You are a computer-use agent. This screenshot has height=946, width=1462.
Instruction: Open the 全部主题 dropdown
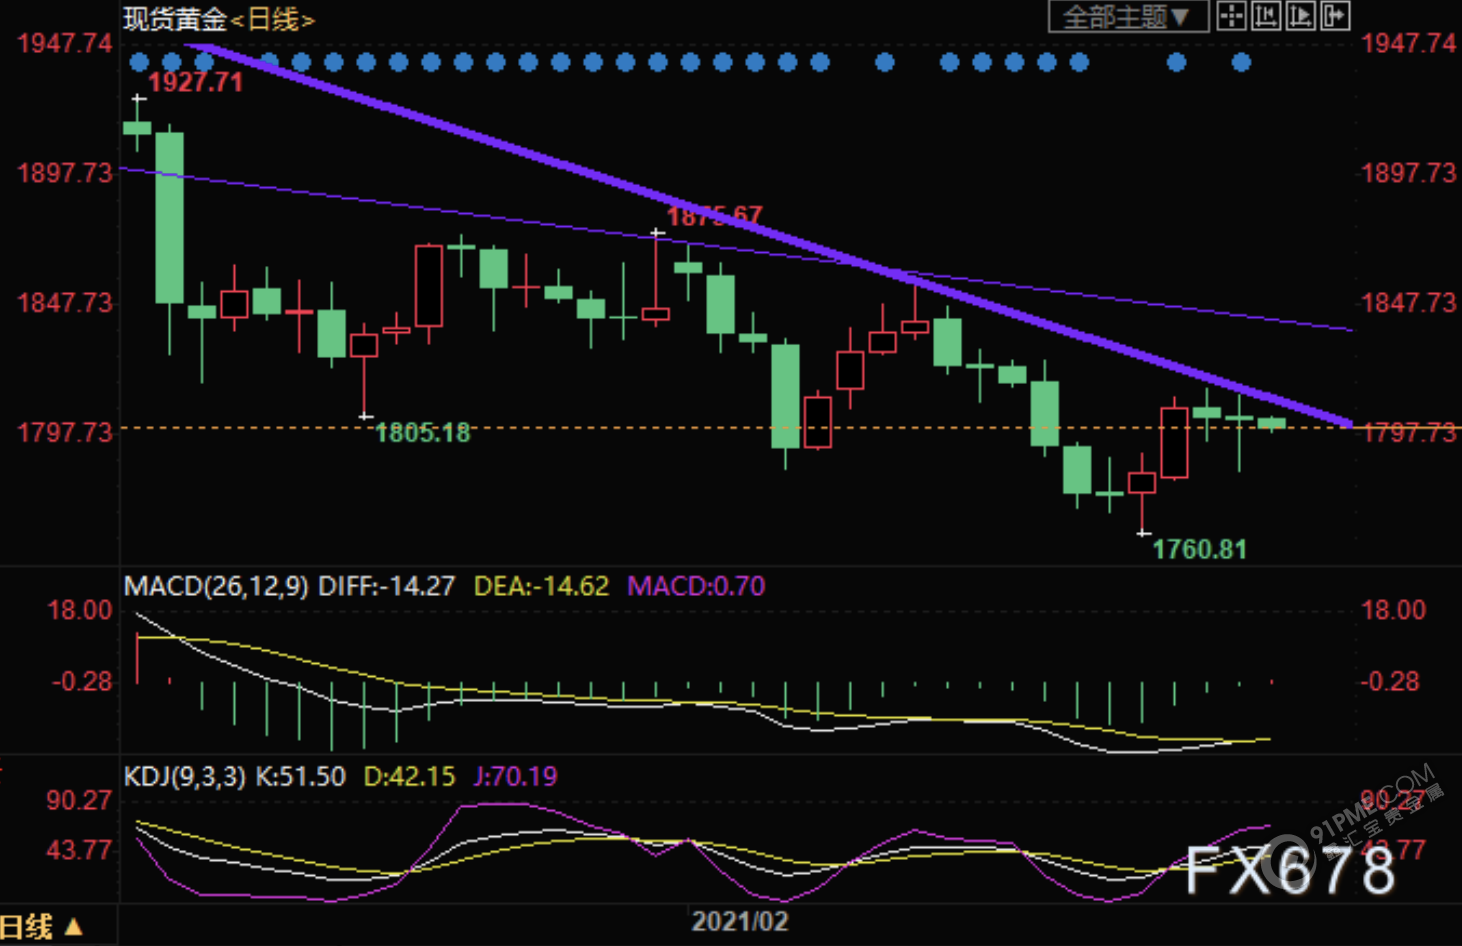point(1128,16)
